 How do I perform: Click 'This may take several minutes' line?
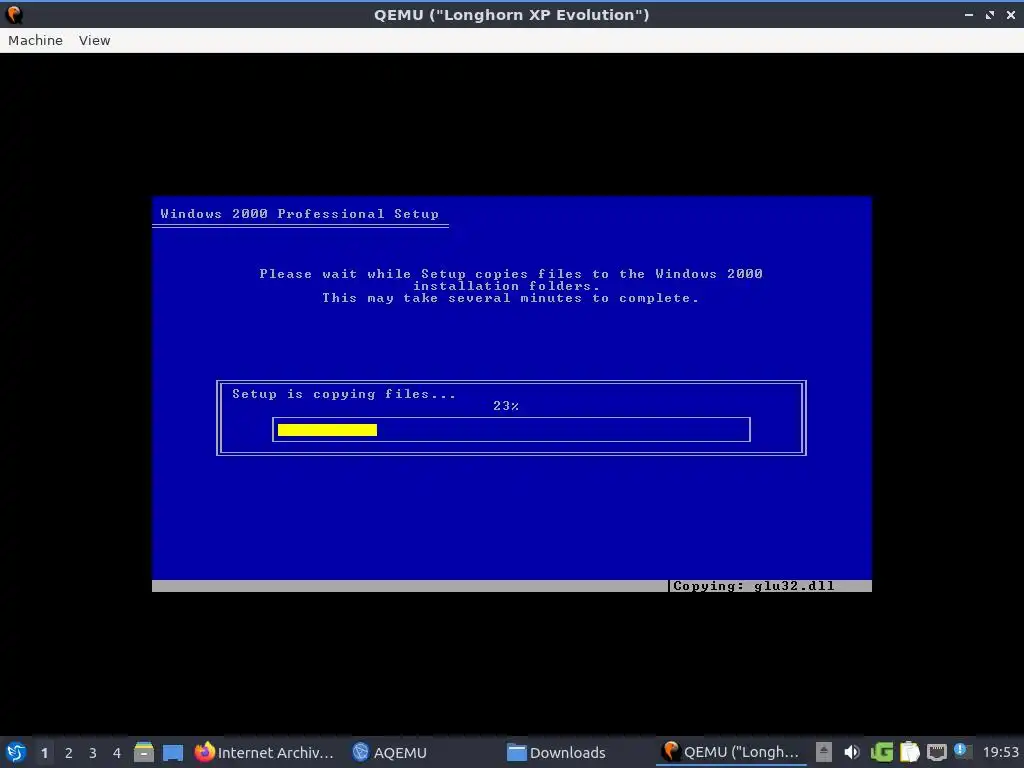tap(511, 298)
